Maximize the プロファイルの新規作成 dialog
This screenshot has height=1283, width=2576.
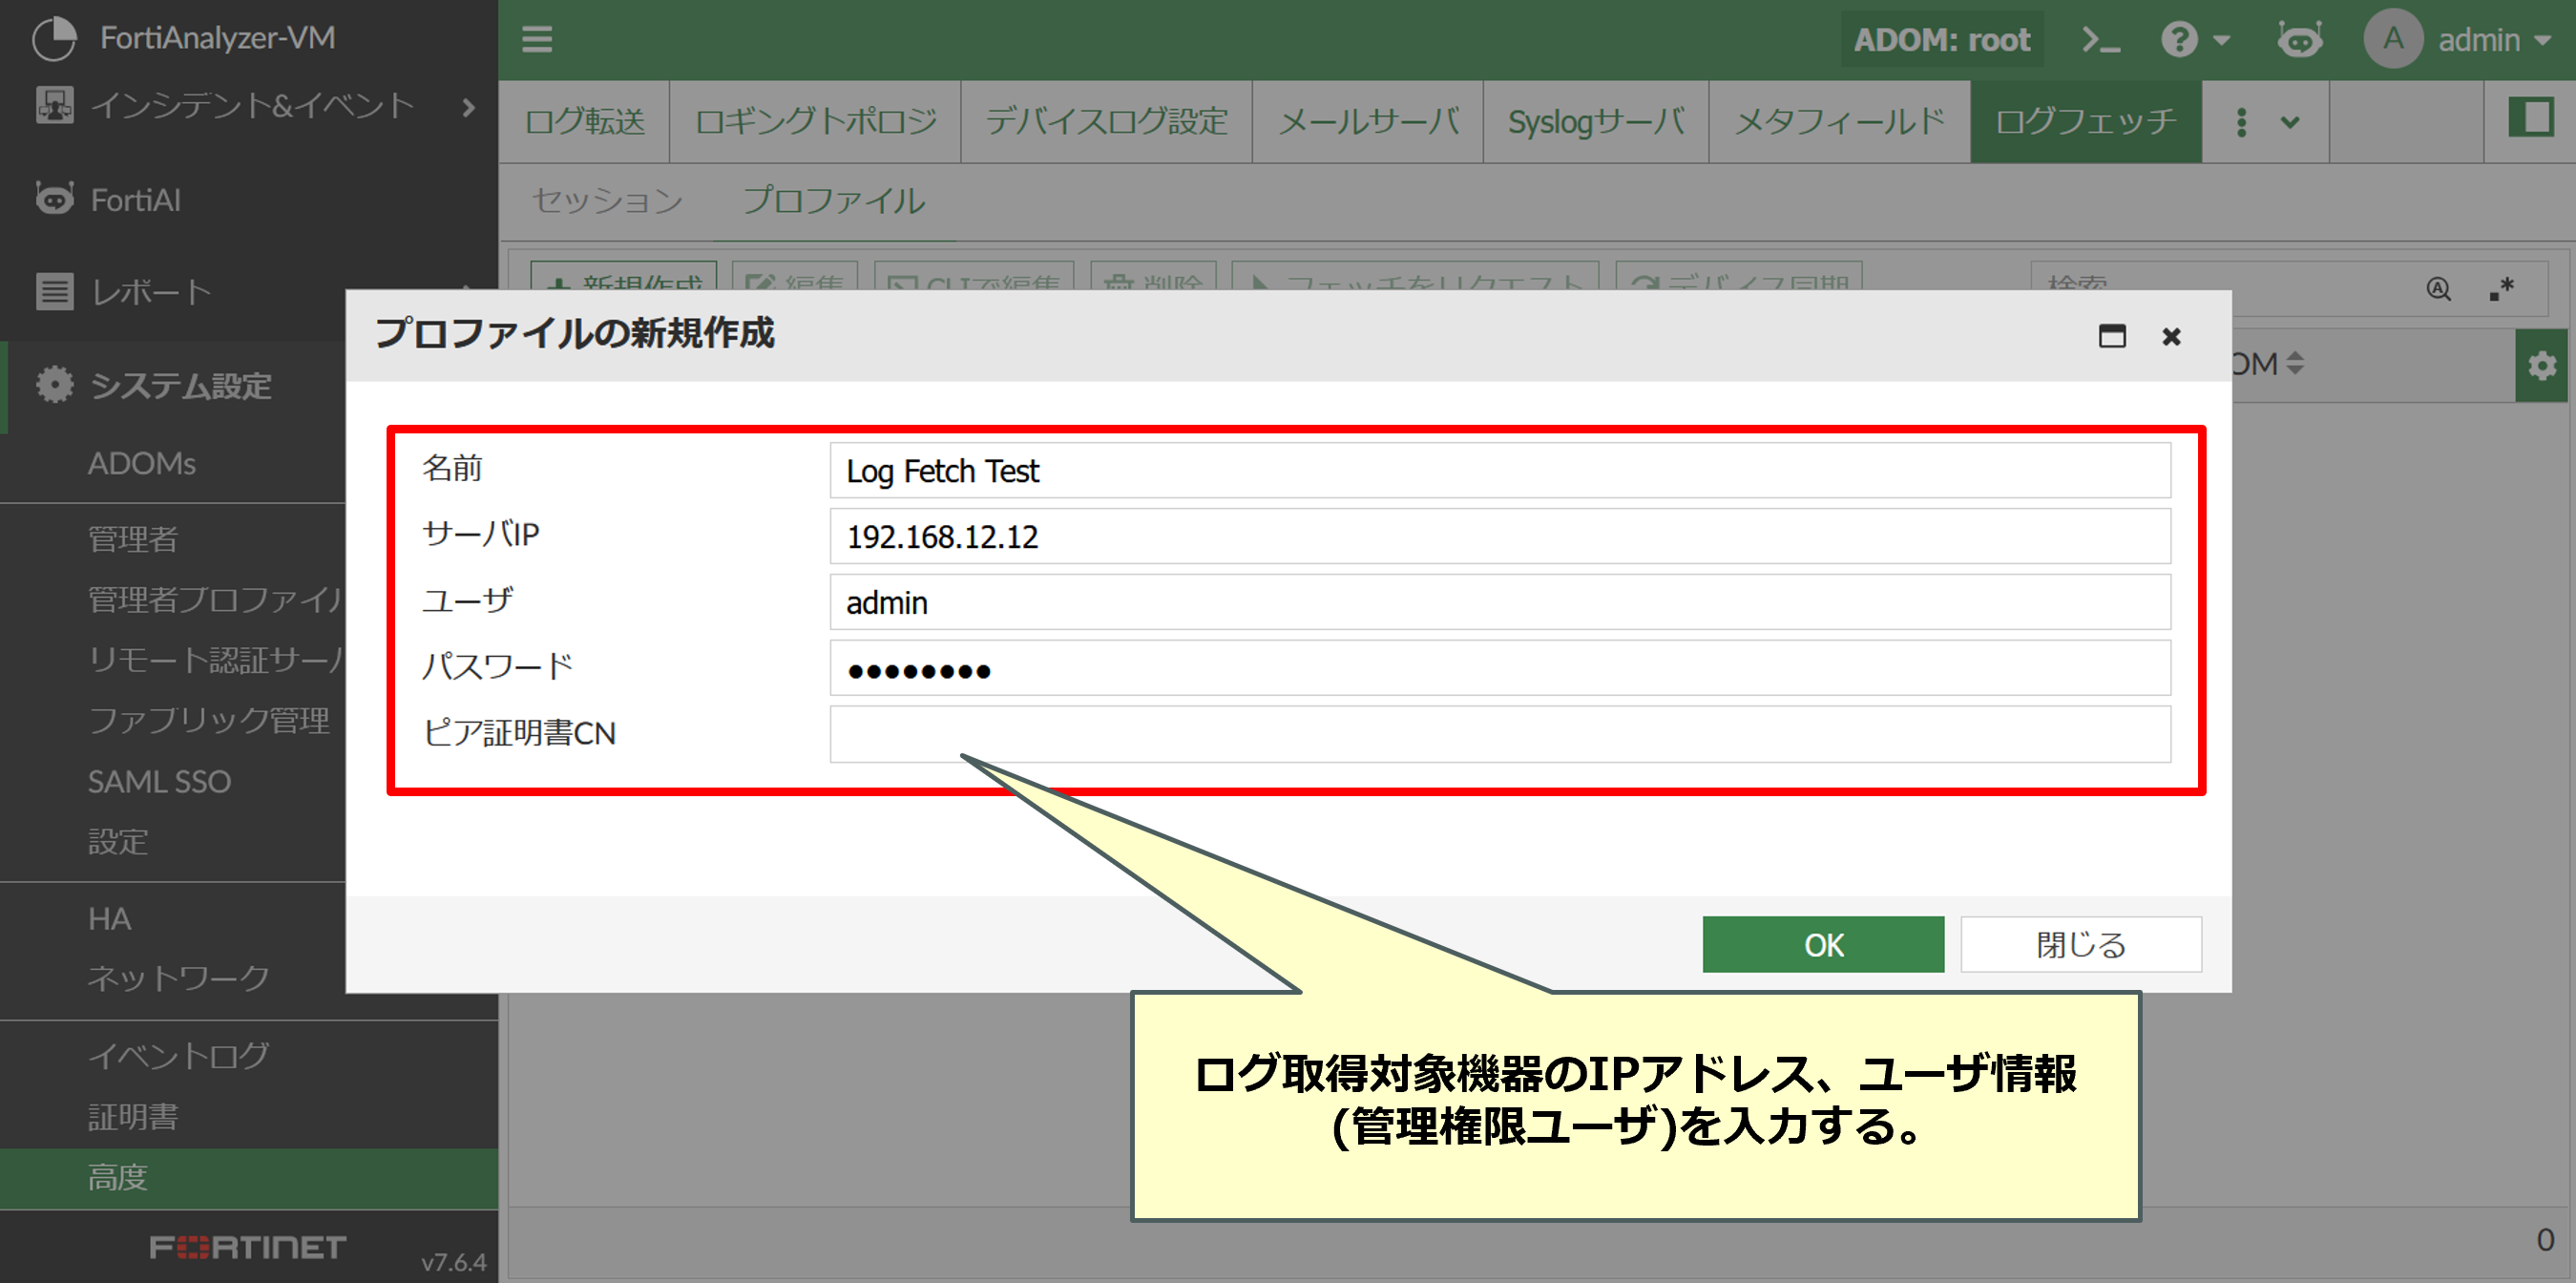(2111, 336)
